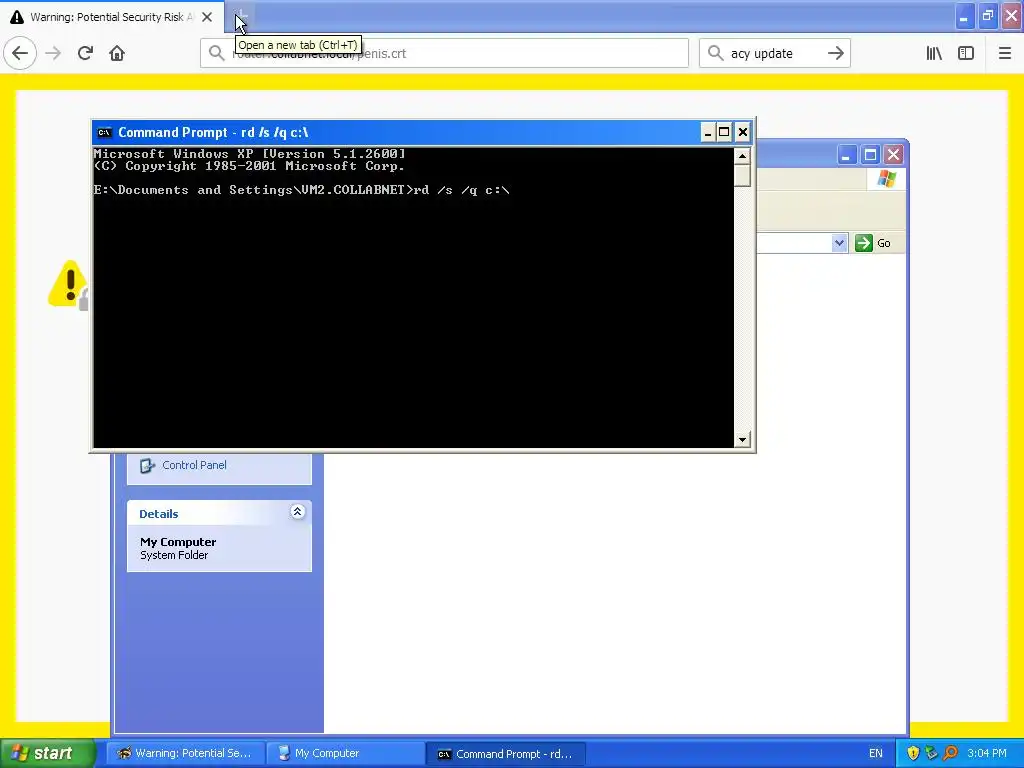1024x768 pixels.
Task: Open address dropdown in My Computer window
Action: [839, 243]
